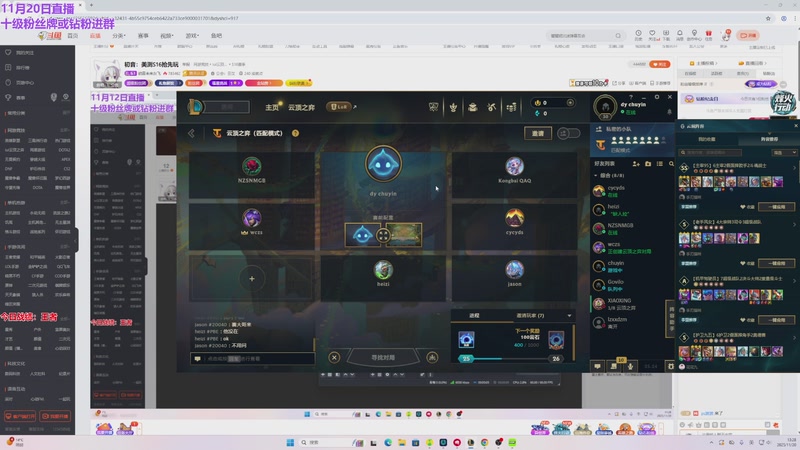Select the arena skin thumbnail in loadout
Viewport: 800px width, 450px height.
[403, 235]
